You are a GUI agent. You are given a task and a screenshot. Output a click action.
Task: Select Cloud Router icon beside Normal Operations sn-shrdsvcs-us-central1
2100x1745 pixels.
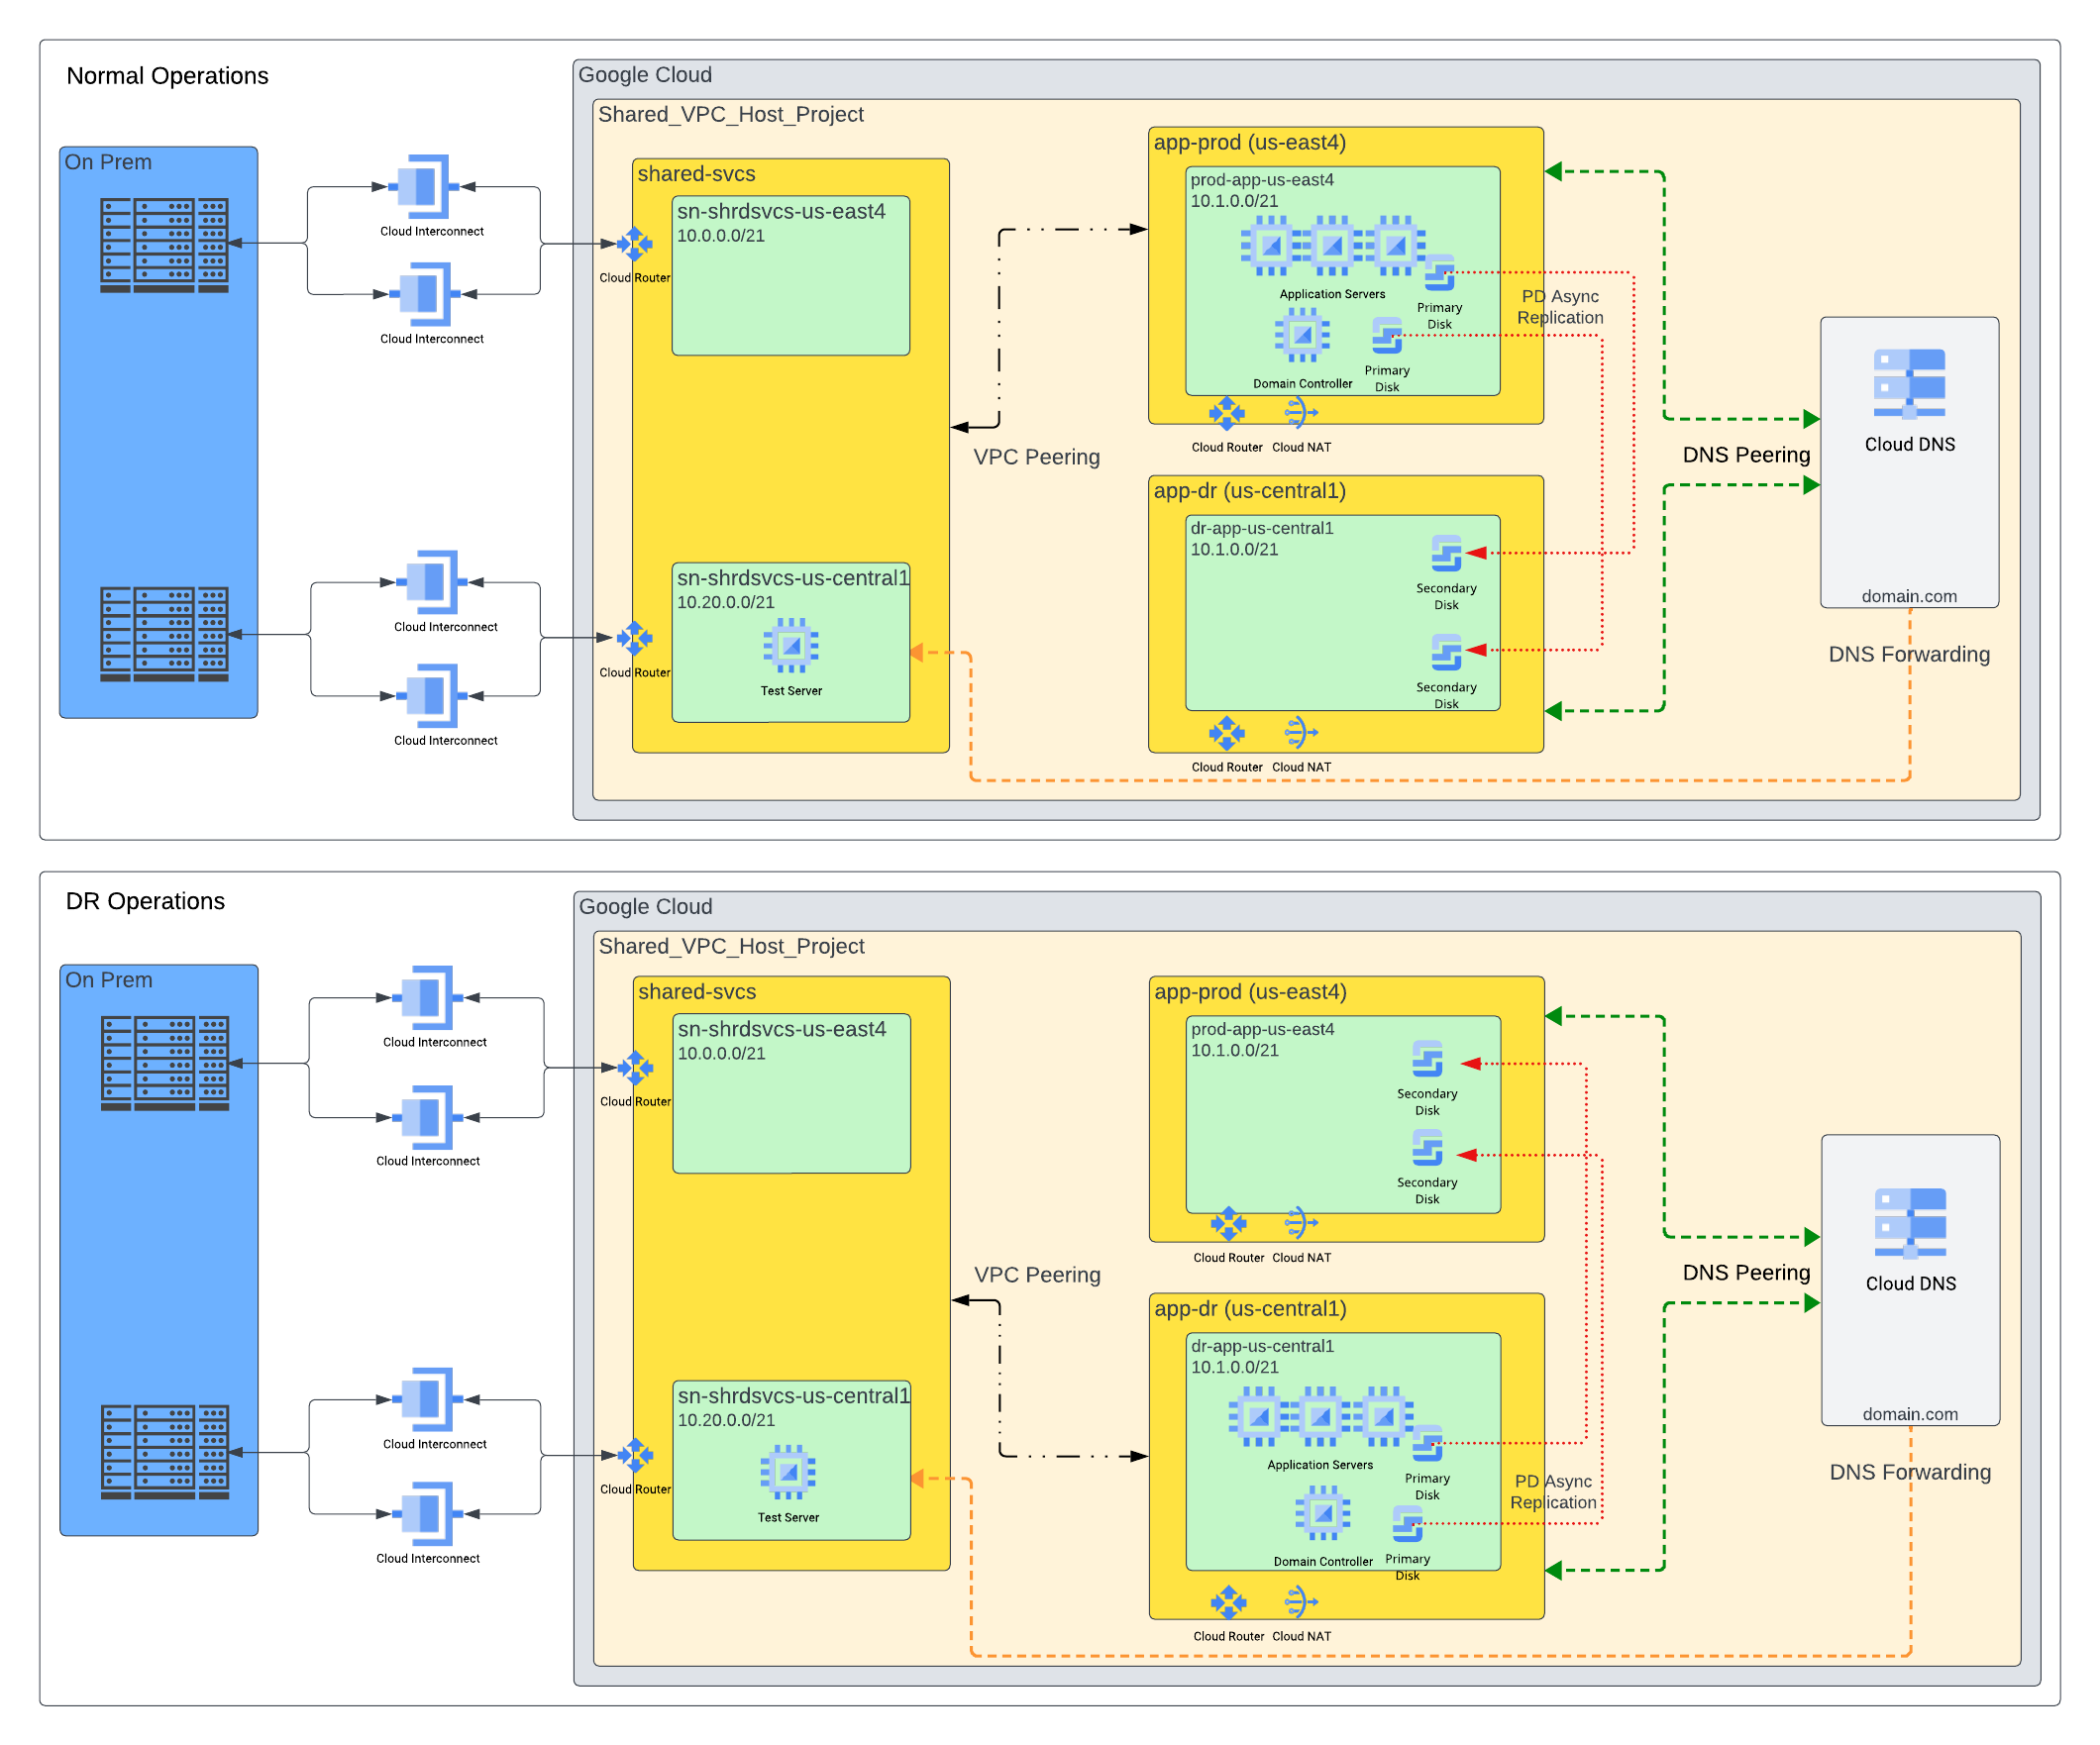click(x=634, y=638)
